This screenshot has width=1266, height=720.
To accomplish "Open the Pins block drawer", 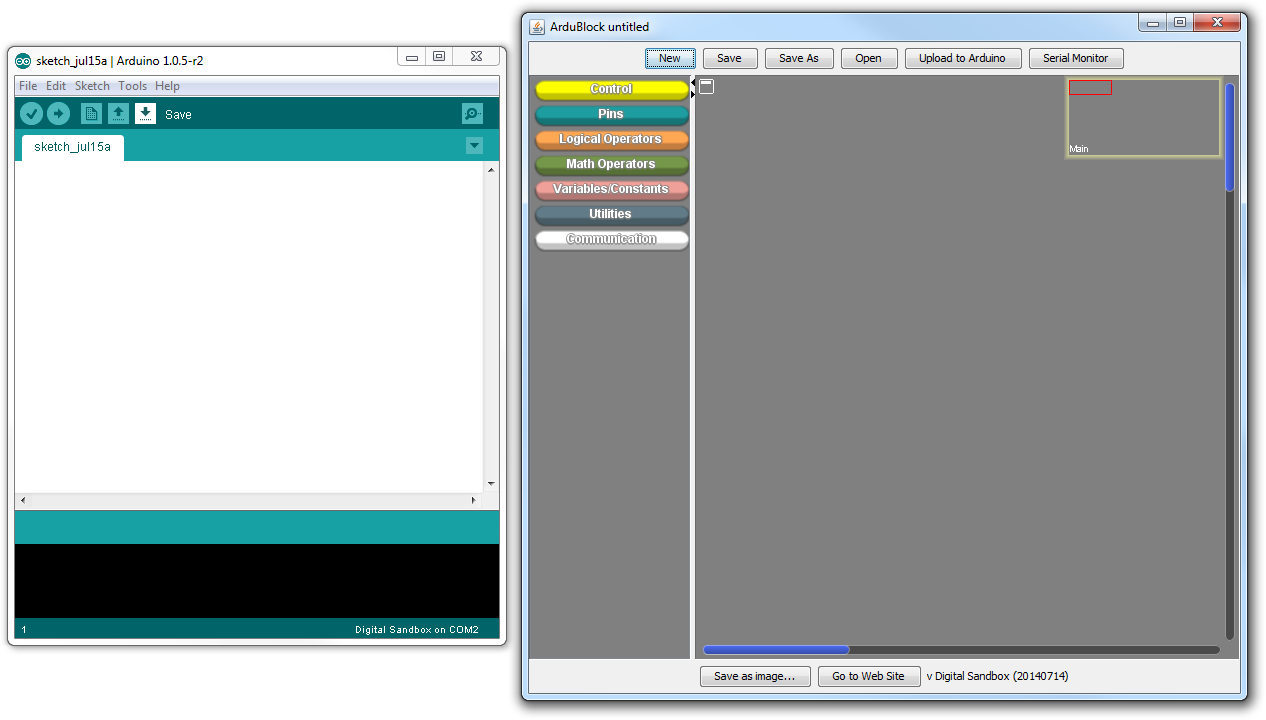I will 611,114.
